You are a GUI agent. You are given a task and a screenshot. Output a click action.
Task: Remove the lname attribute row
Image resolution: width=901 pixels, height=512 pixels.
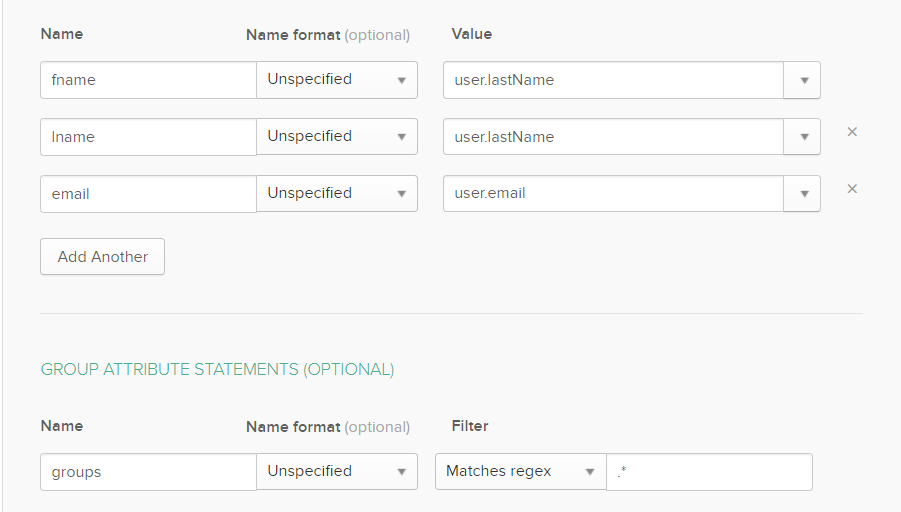point(852,132)
